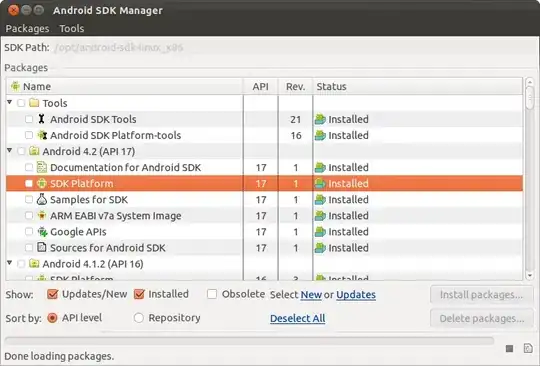Click the New link to select new packages

click(x=311, y=295)
